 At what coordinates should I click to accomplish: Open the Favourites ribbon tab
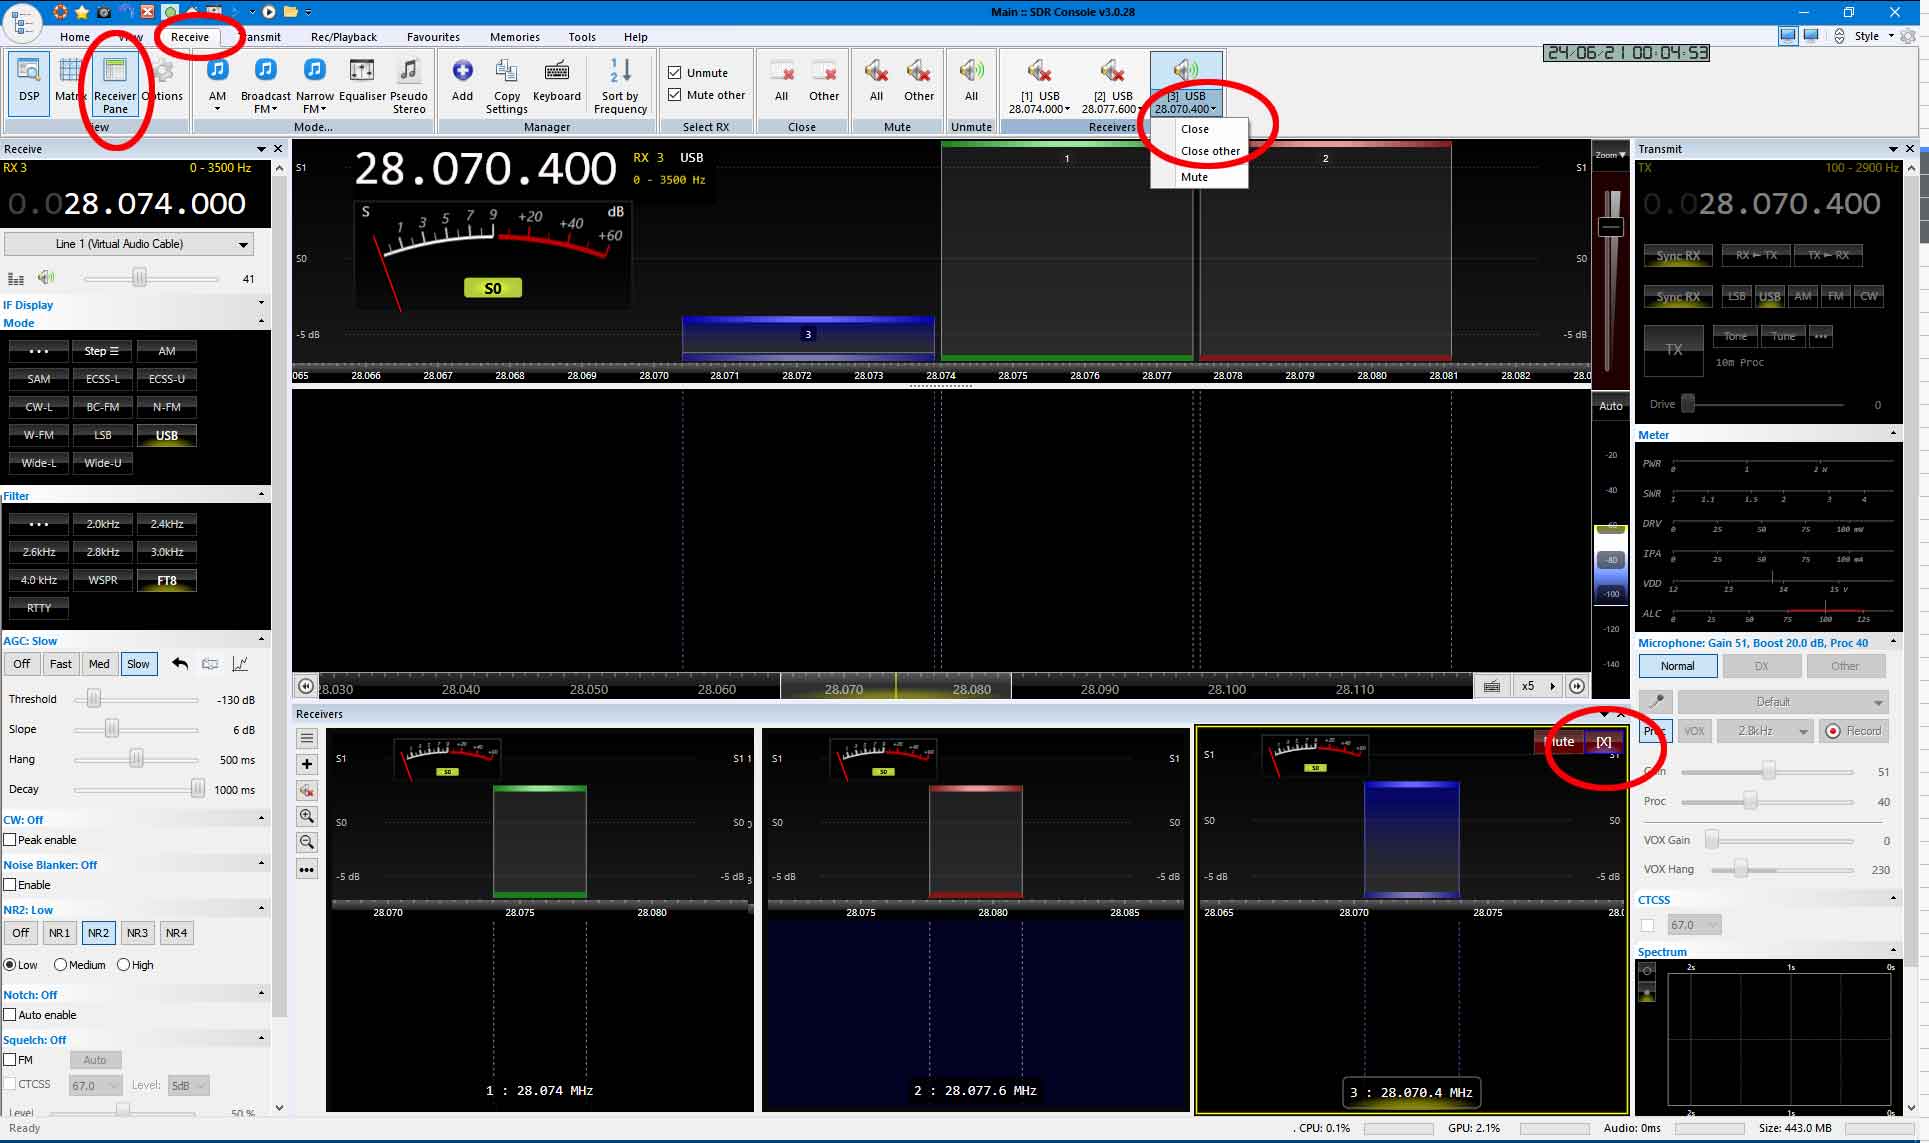[433, 37]
